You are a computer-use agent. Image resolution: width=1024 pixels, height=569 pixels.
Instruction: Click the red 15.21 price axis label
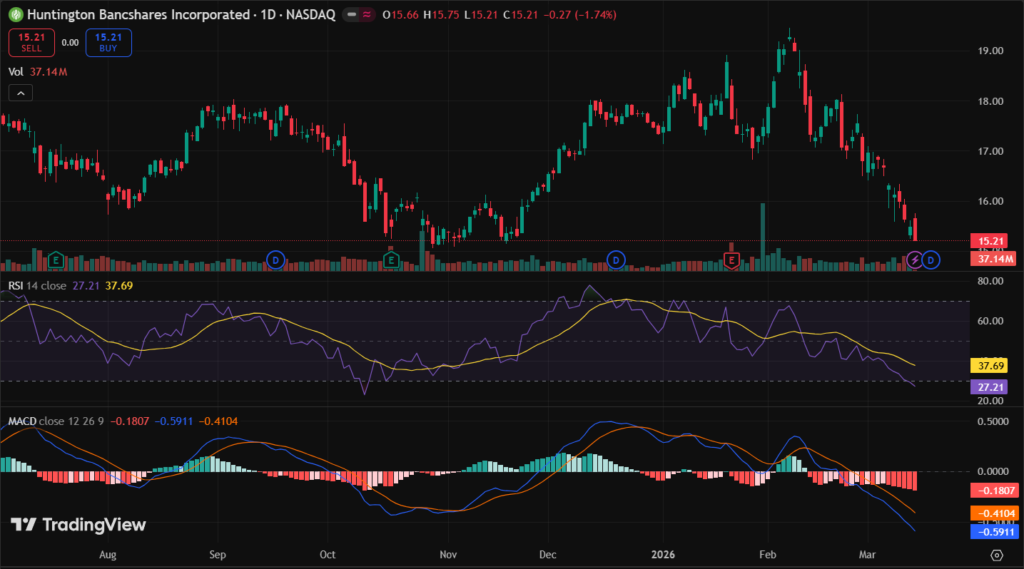pos(988,241)
